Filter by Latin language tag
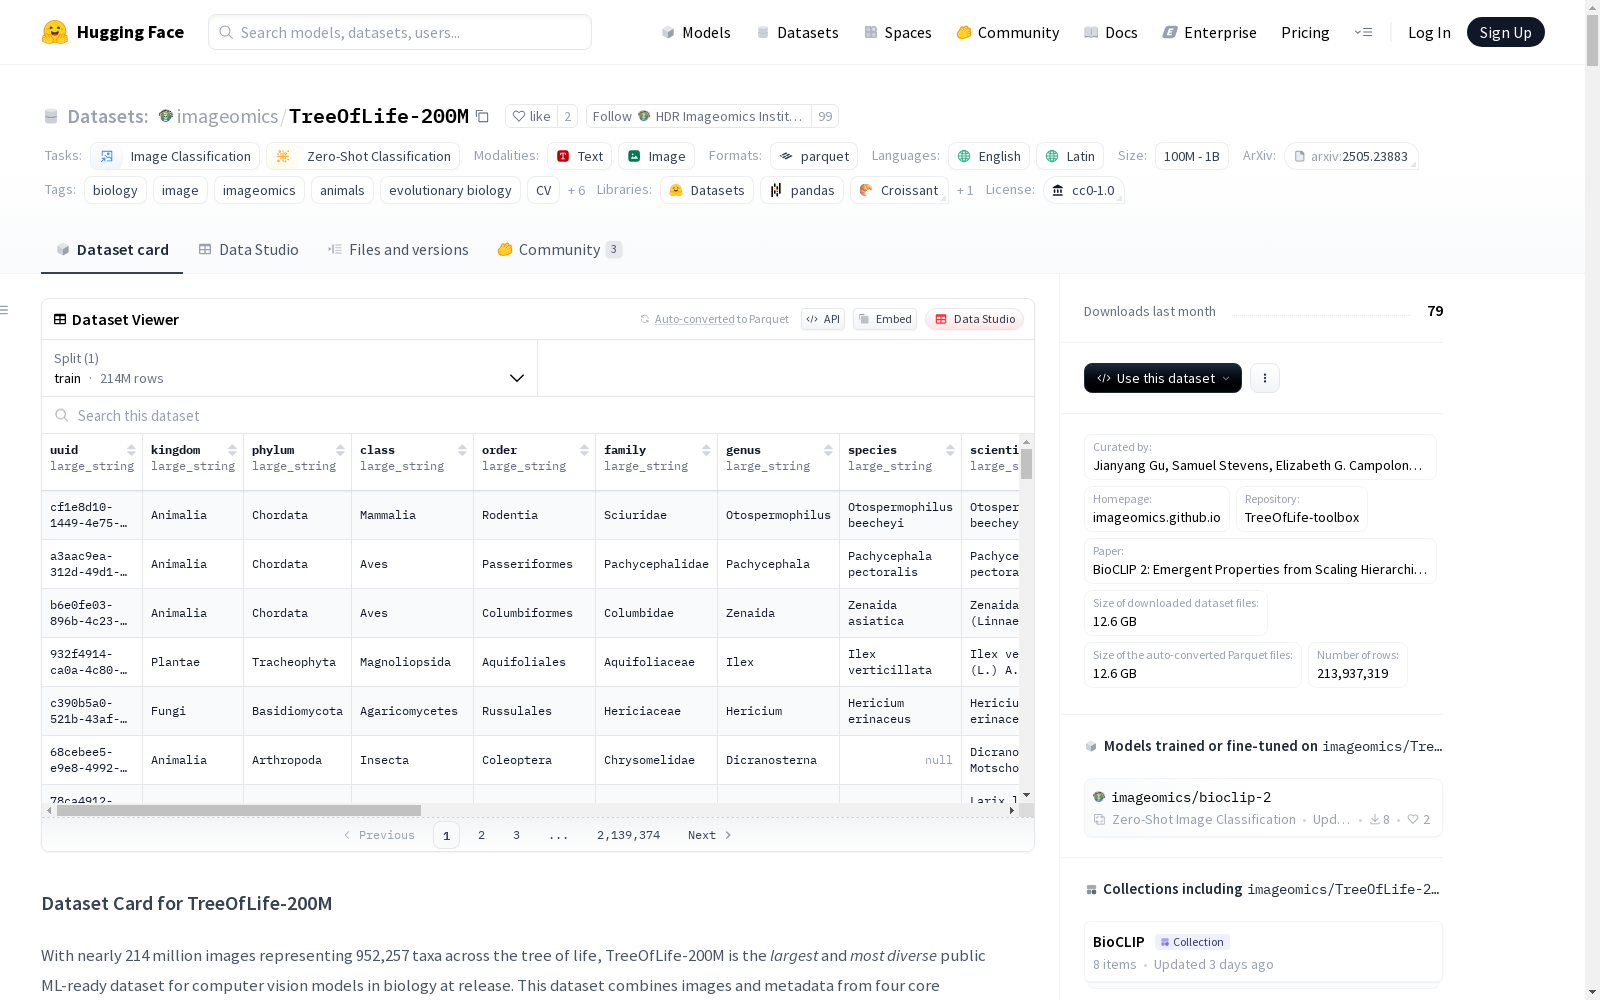Screen dimensions: 1600x1000 click(1070, 156)
